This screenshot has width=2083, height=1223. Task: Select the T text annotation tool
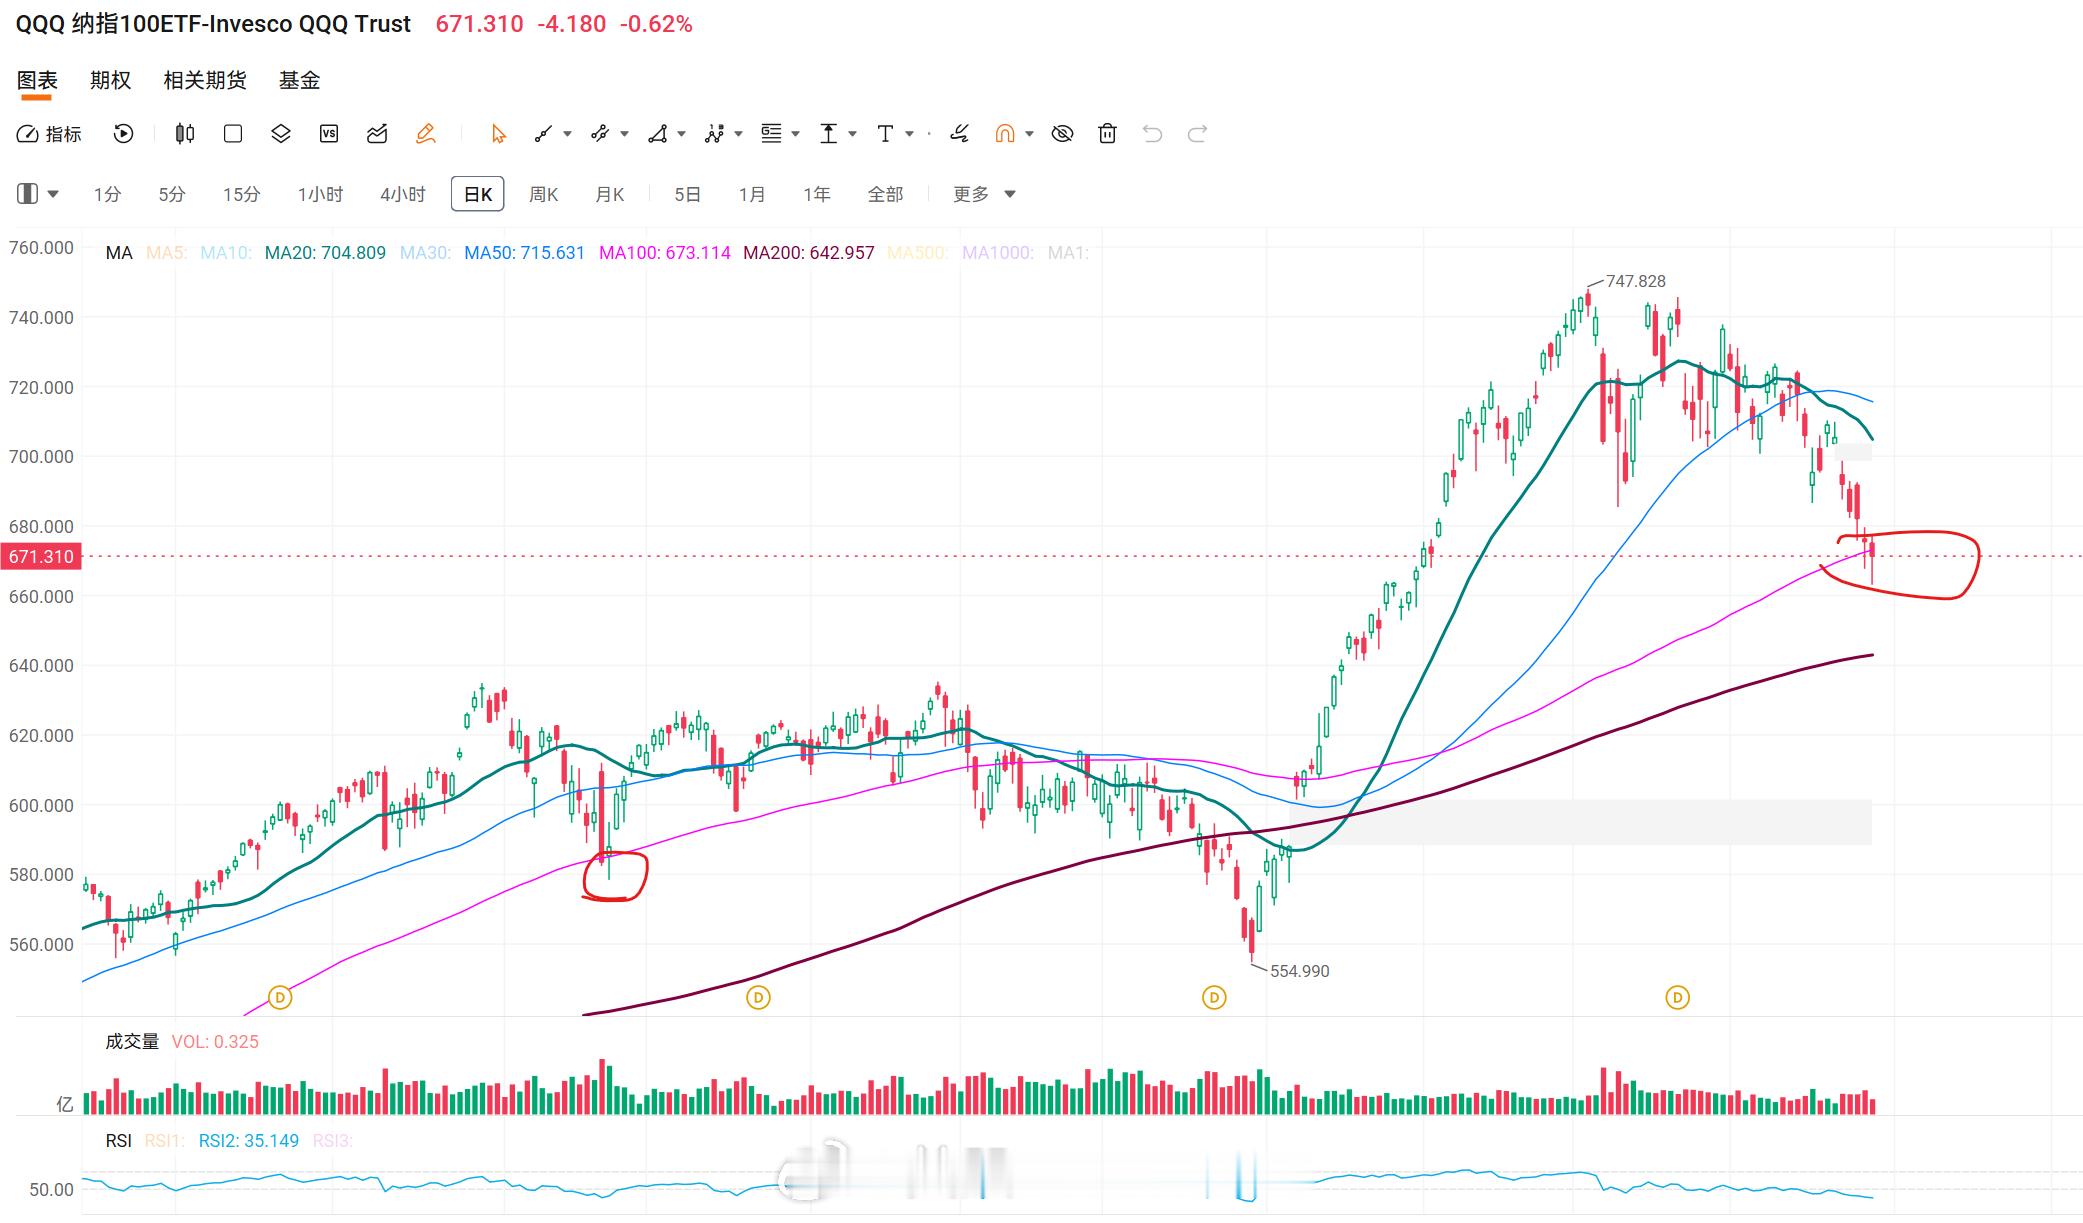(885, 134)
